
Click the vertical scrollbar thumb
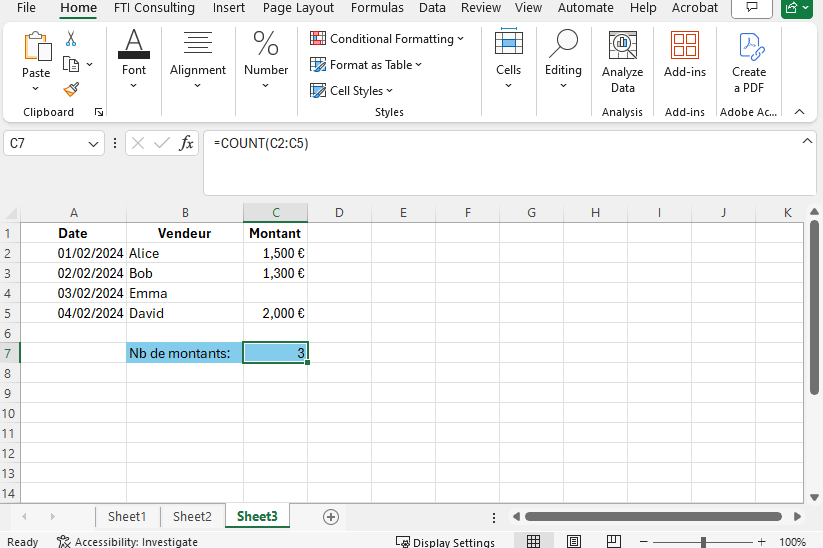814,307
